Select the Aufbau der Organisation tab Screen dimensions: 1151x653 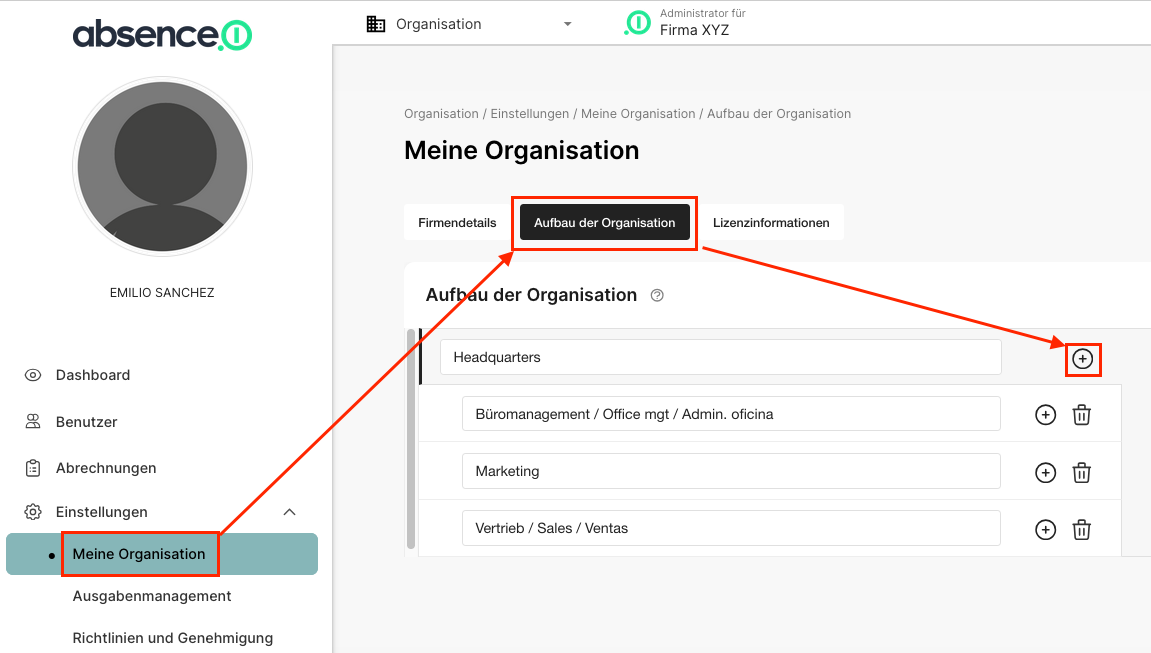pyautogui.click(x=604, y=223)
